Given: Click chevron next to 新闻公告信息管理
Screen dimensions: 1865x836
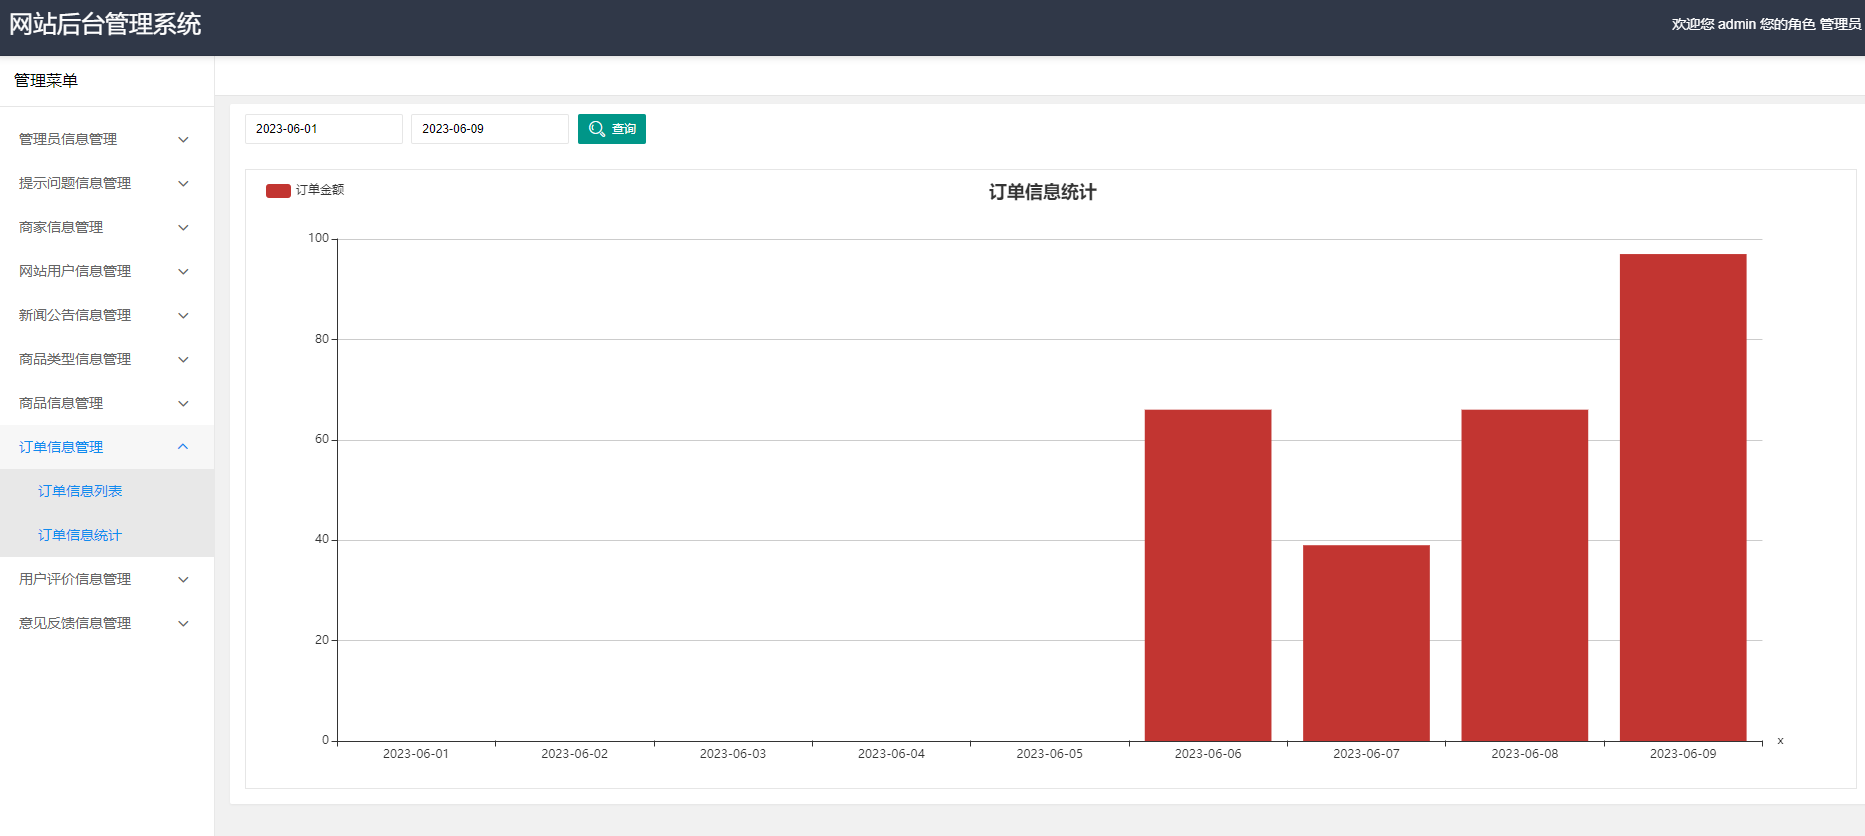Looking at the screenshot, I should [x=183, y=316].
